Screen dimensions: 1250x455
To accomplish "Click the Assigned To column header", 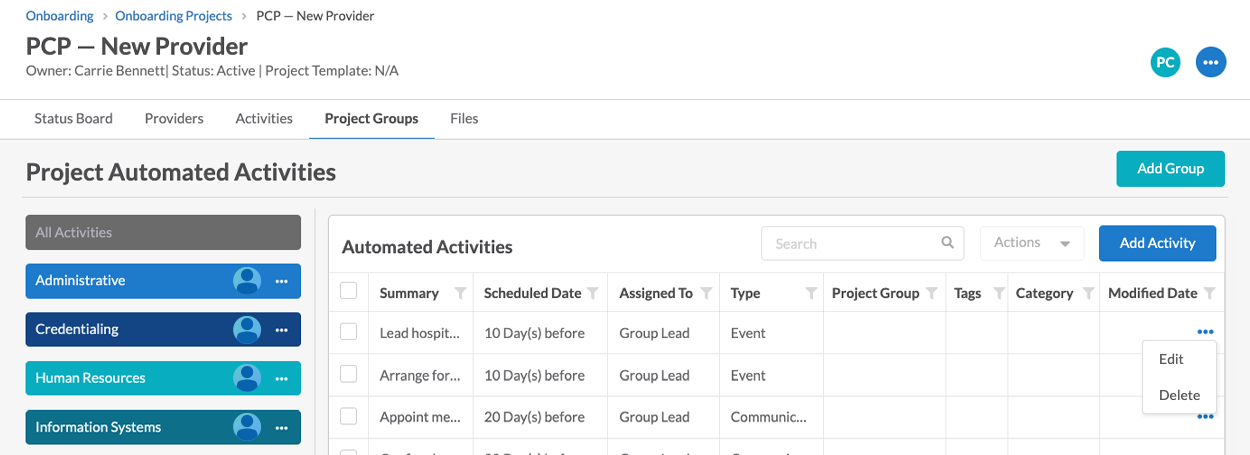I will click(x=656, y=293).
